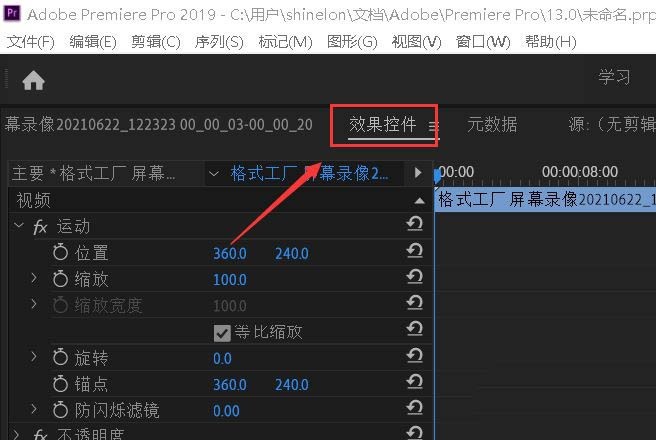Open the 效果控件 panel menu icon
656x440 pixels.
(433, 126)
